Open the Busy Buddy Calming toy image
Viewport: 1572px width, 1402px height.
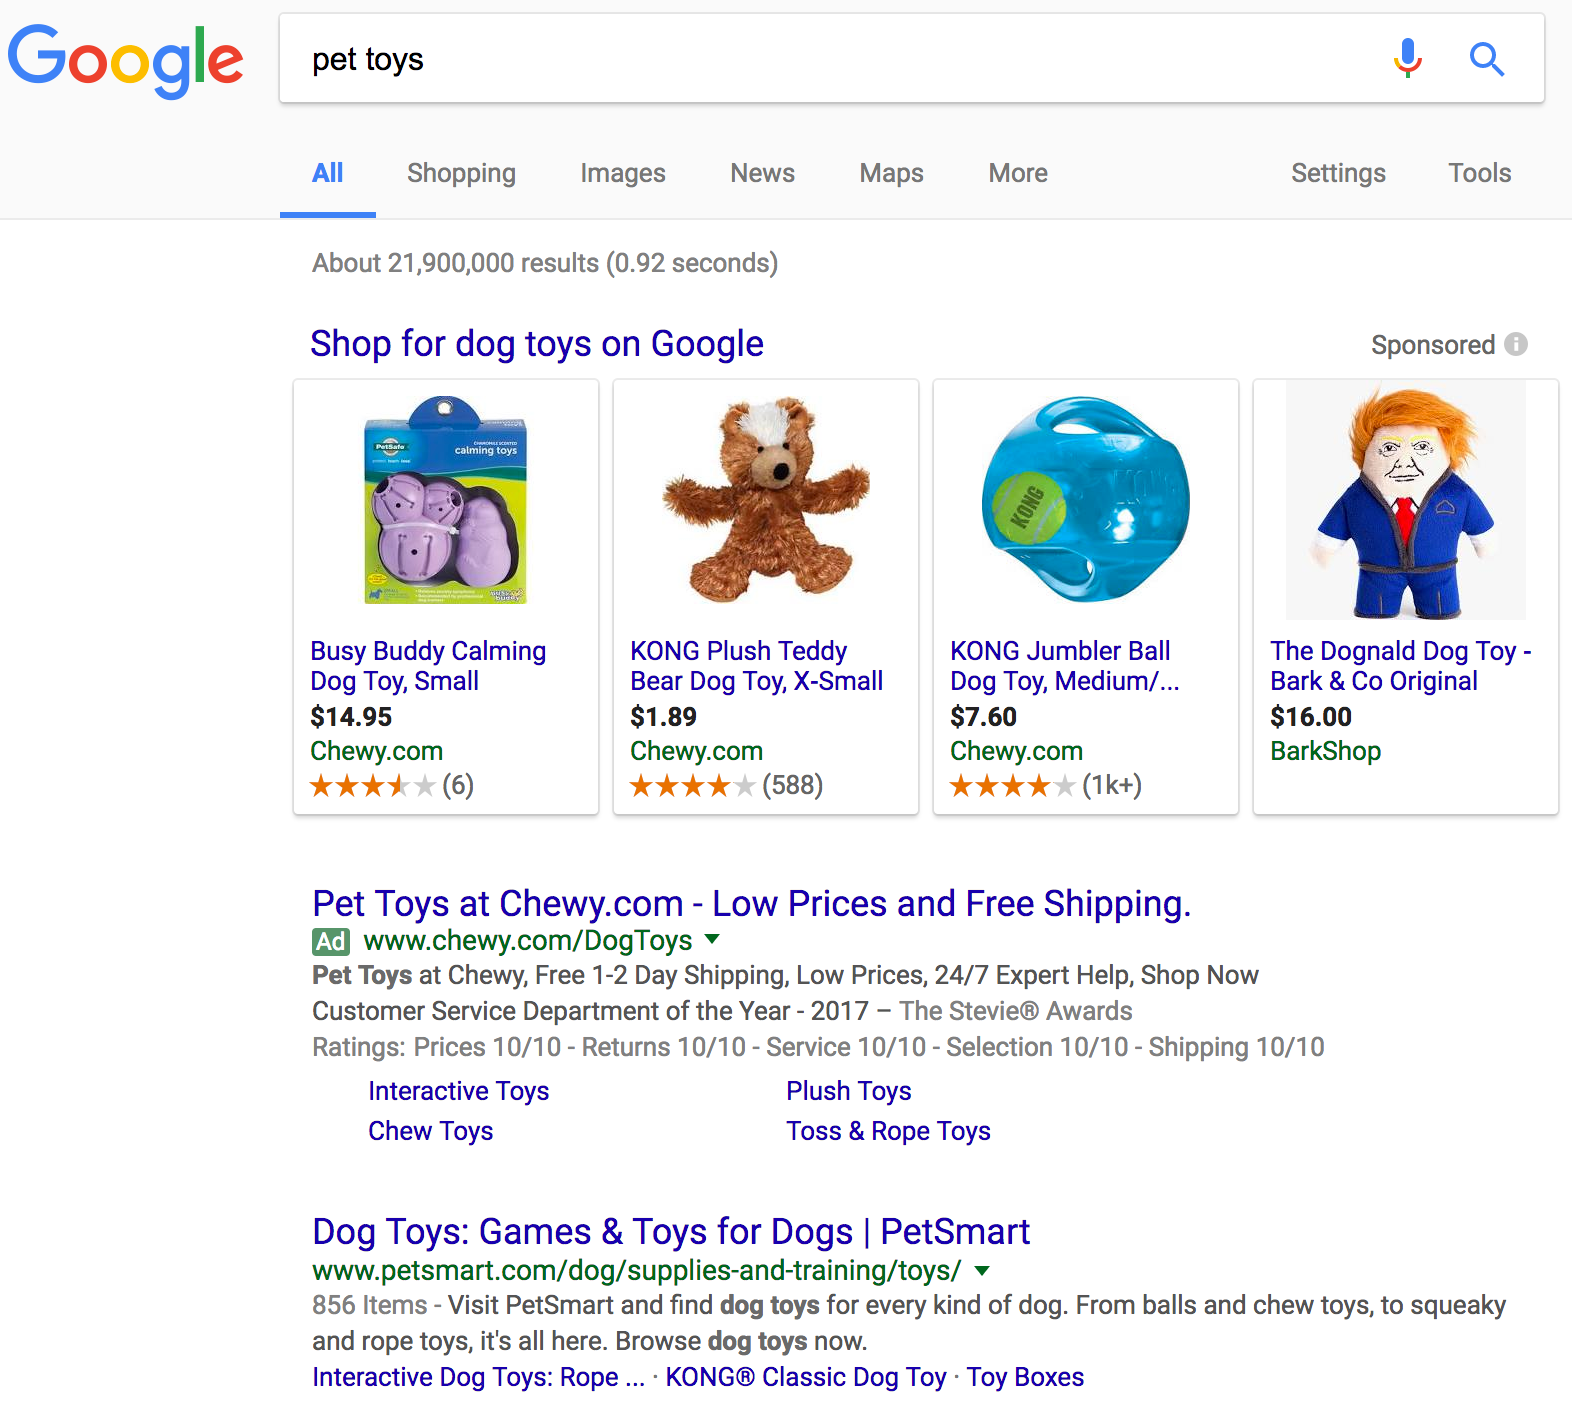[x=446, y=500]
